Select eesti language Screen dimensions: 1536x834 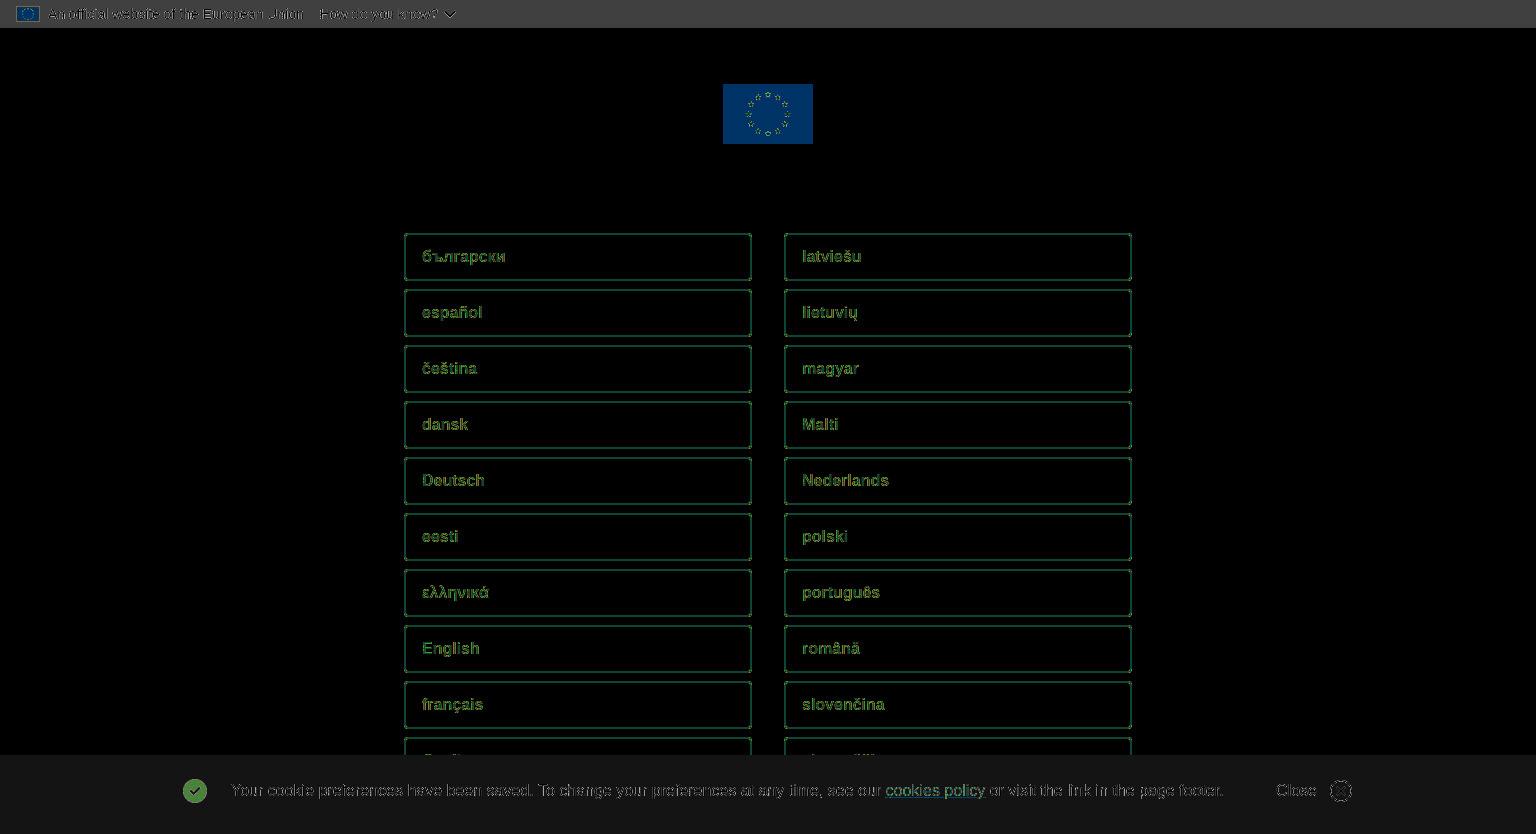[578, 537]
